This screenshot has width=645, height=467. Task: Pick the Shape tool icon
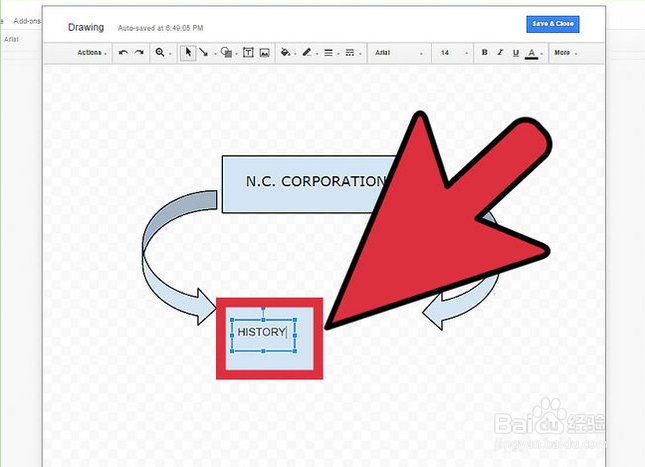point(225,53)
